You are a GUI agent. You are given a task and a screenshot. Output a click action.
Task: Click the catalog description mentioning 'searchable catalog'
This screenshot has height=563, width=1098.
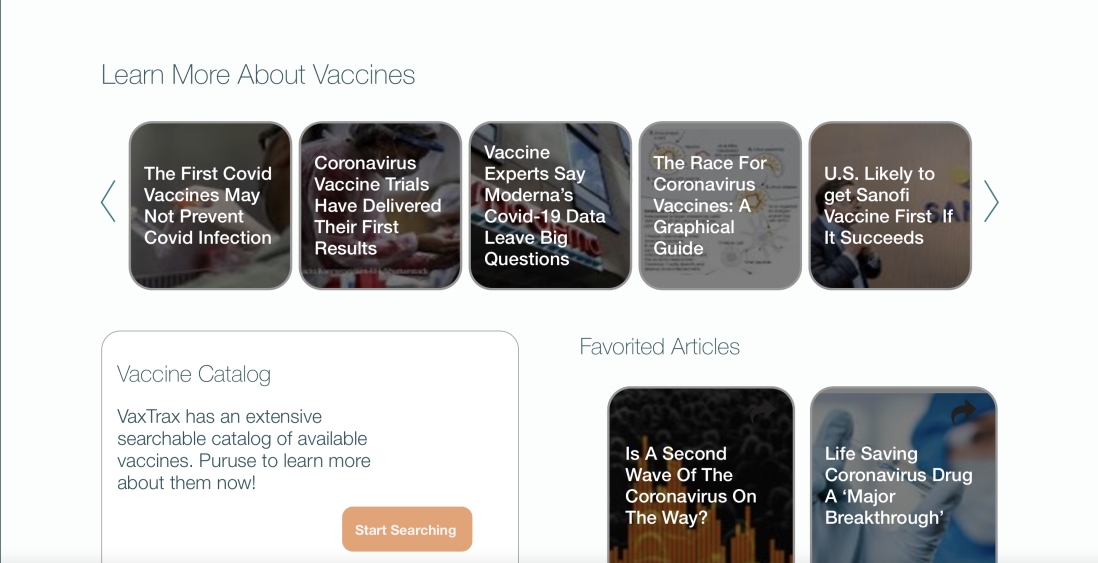pos(243,449)
